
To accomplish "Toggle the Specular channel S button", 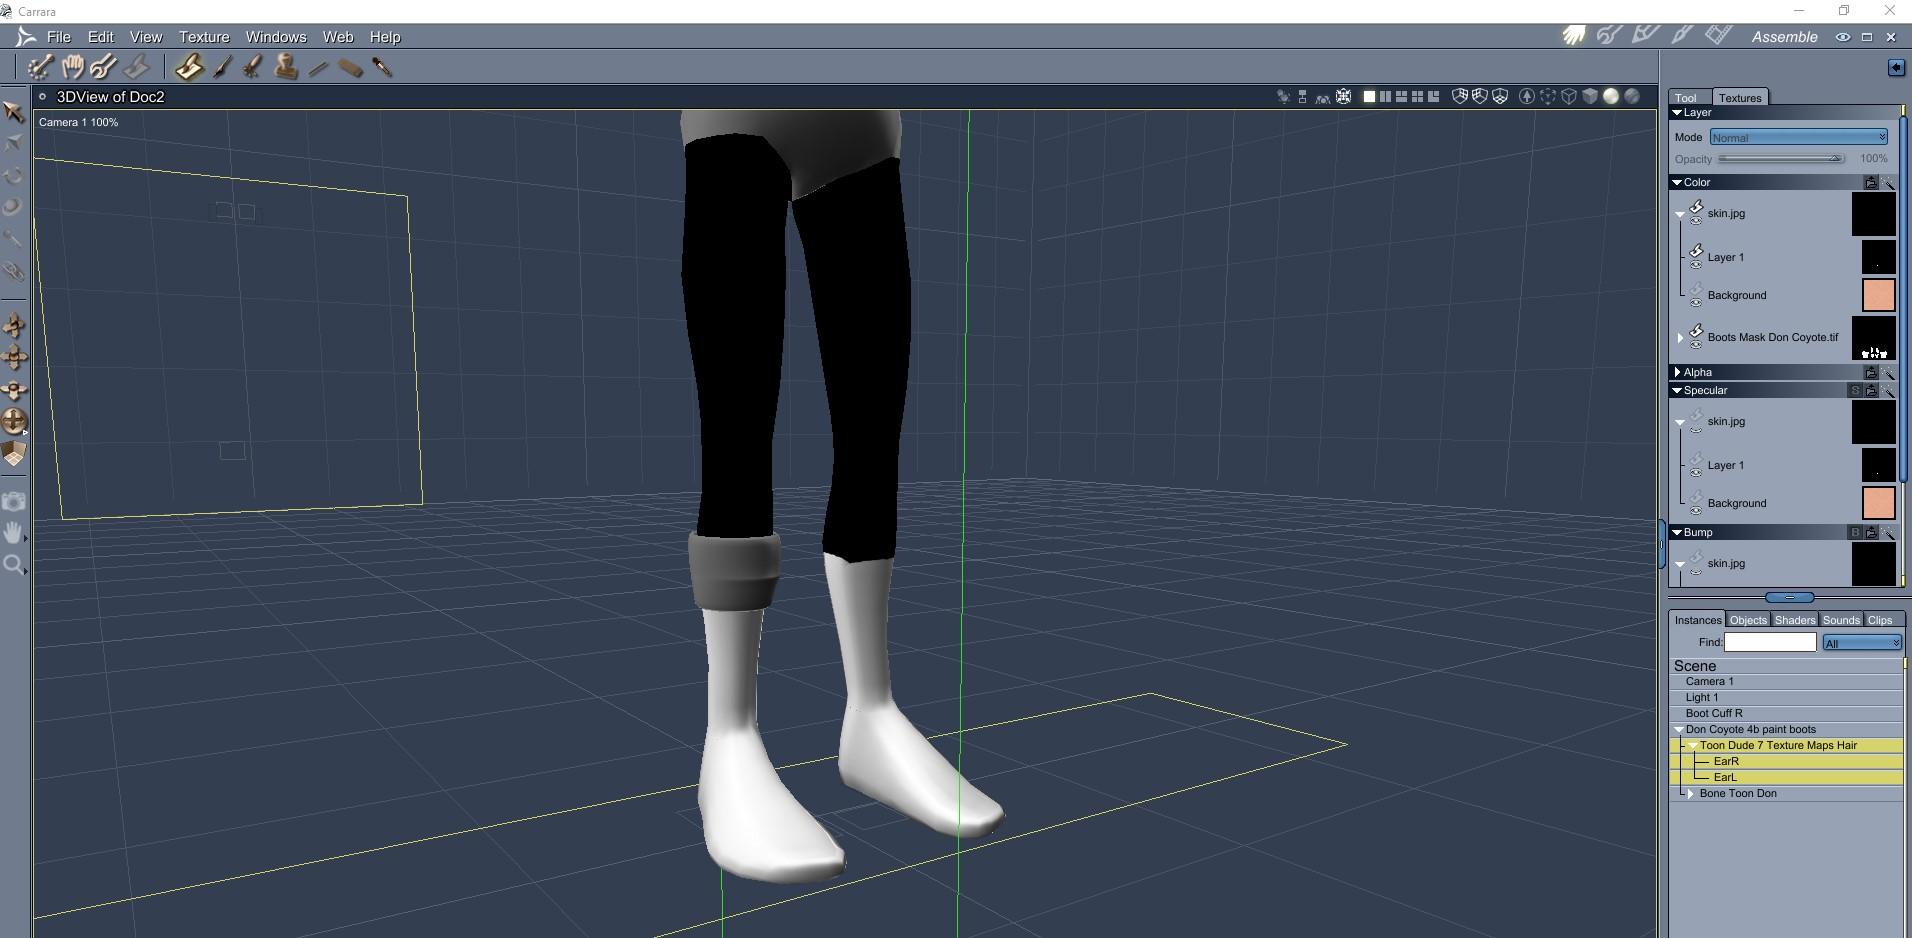I will pyautogui.click(x=1855, y=391).
